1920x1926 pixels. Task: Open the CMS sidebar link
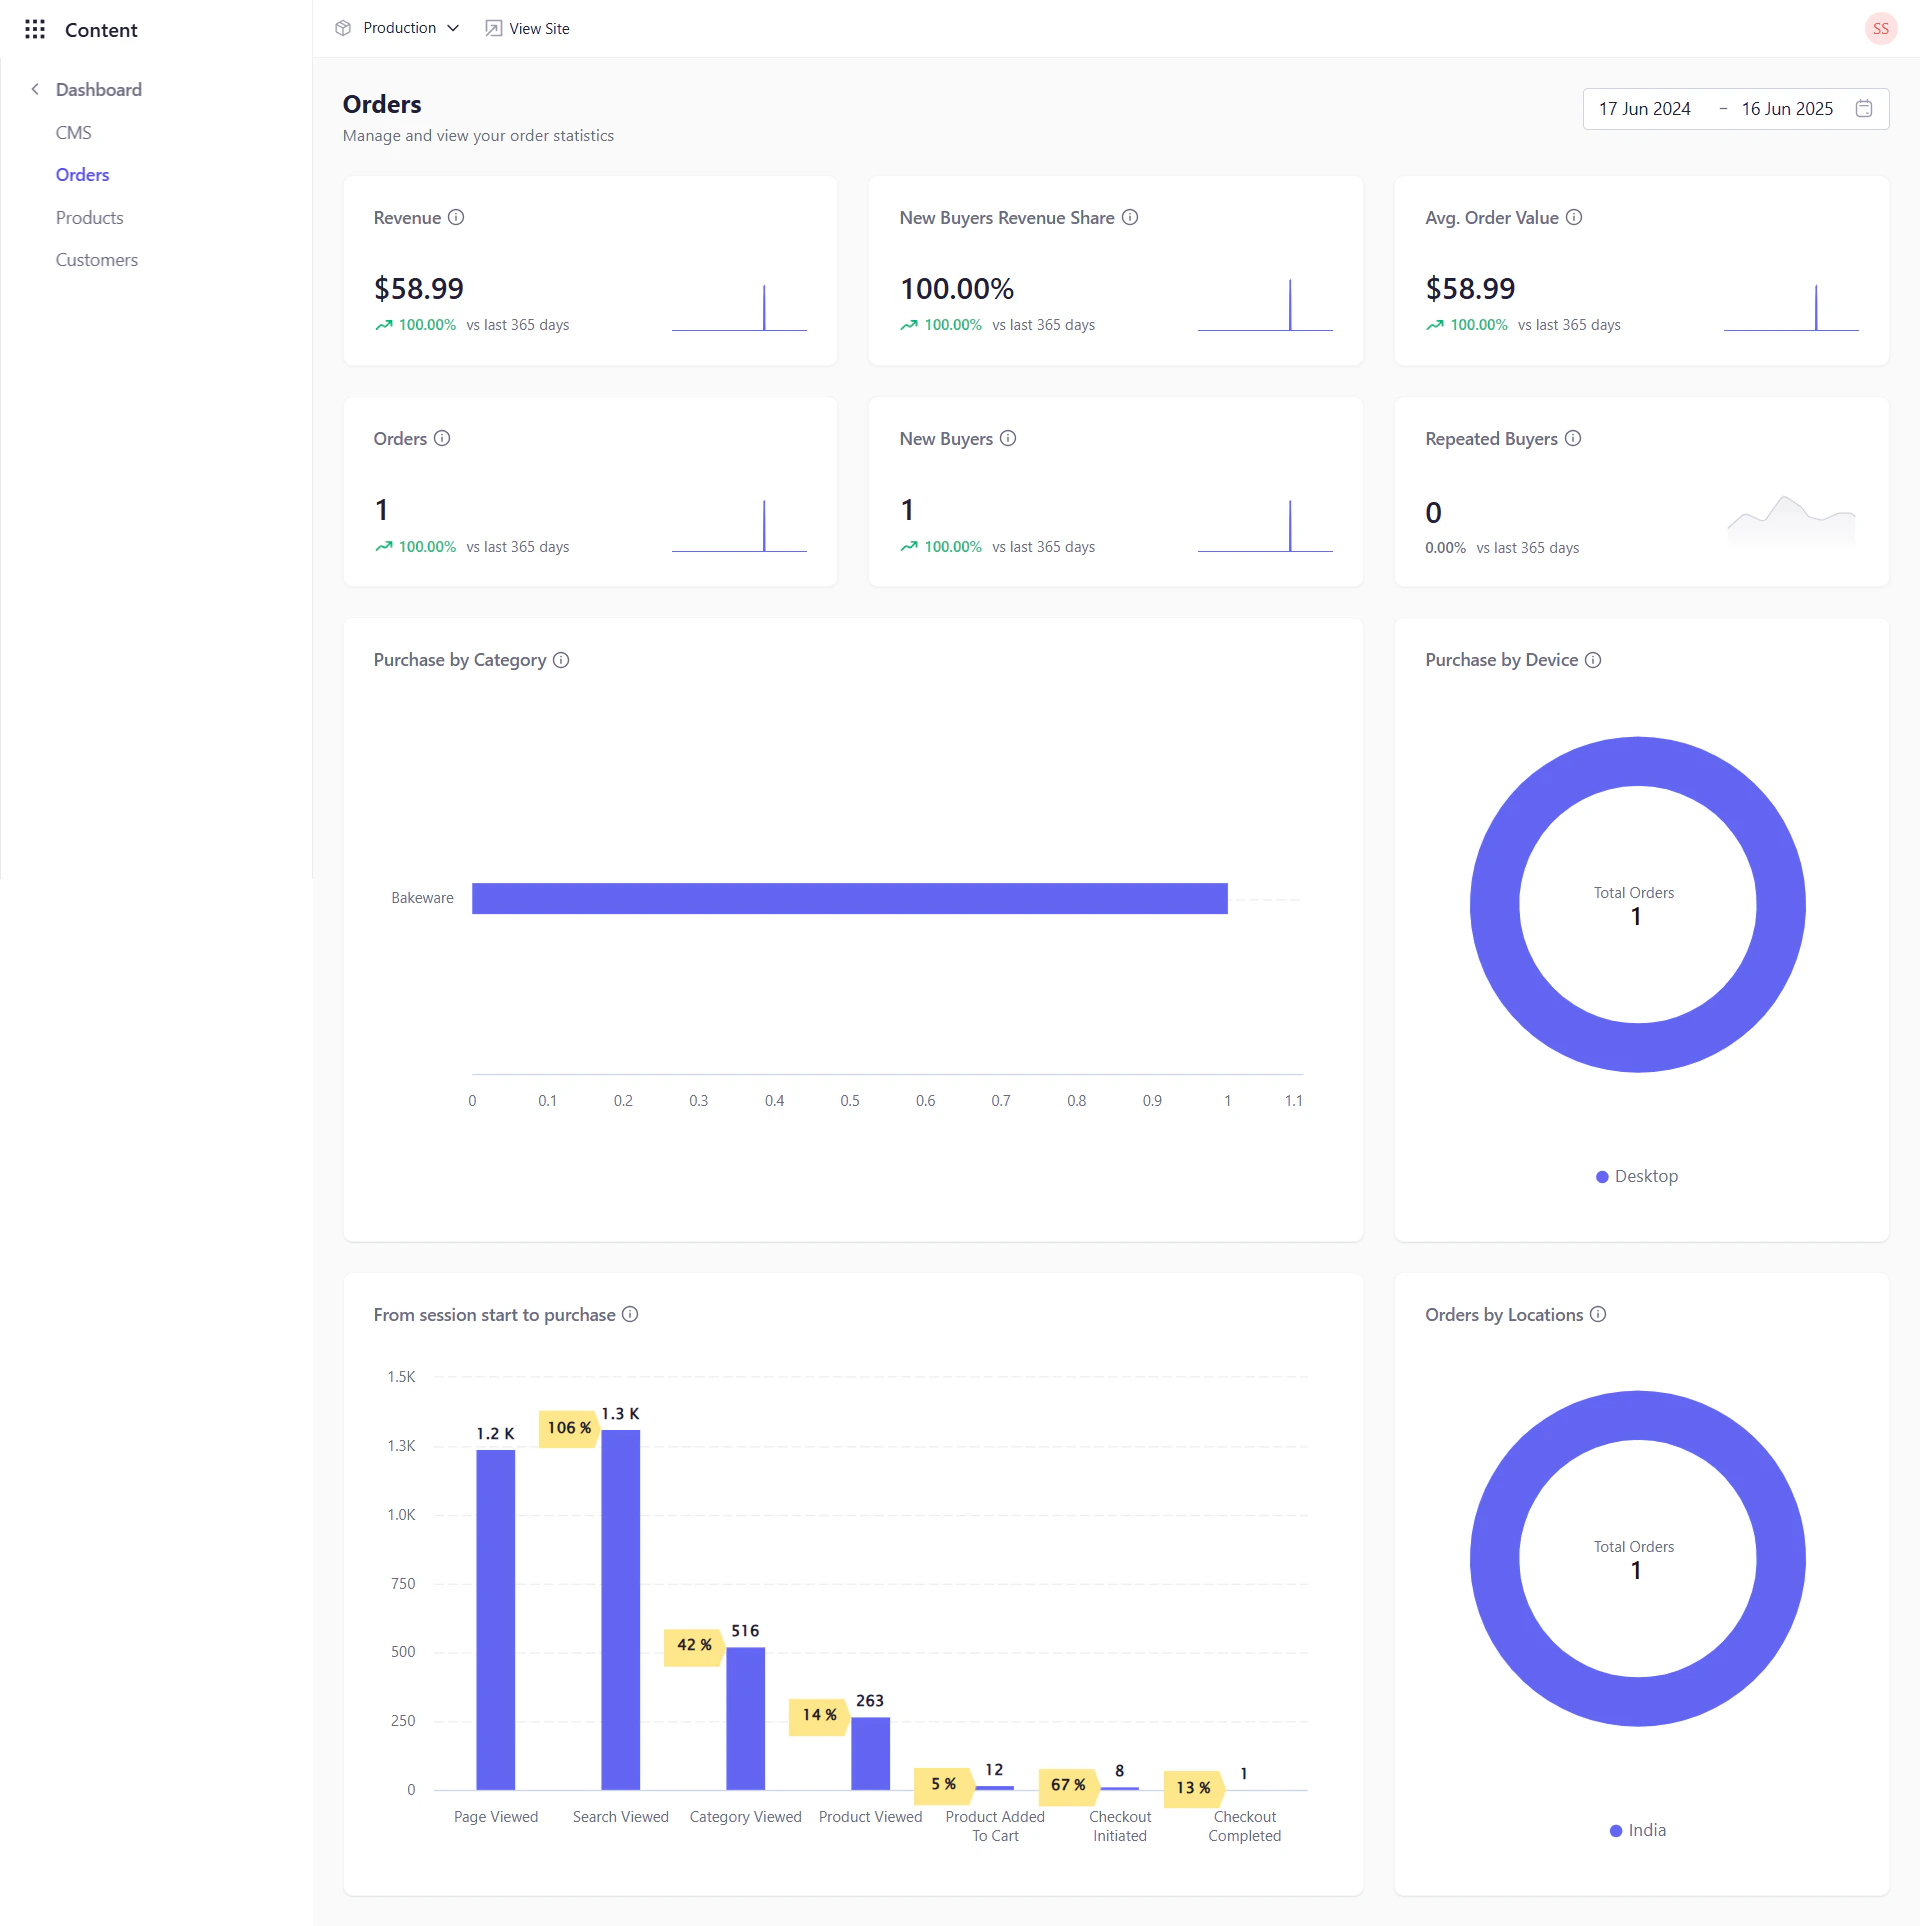point(73,132)
